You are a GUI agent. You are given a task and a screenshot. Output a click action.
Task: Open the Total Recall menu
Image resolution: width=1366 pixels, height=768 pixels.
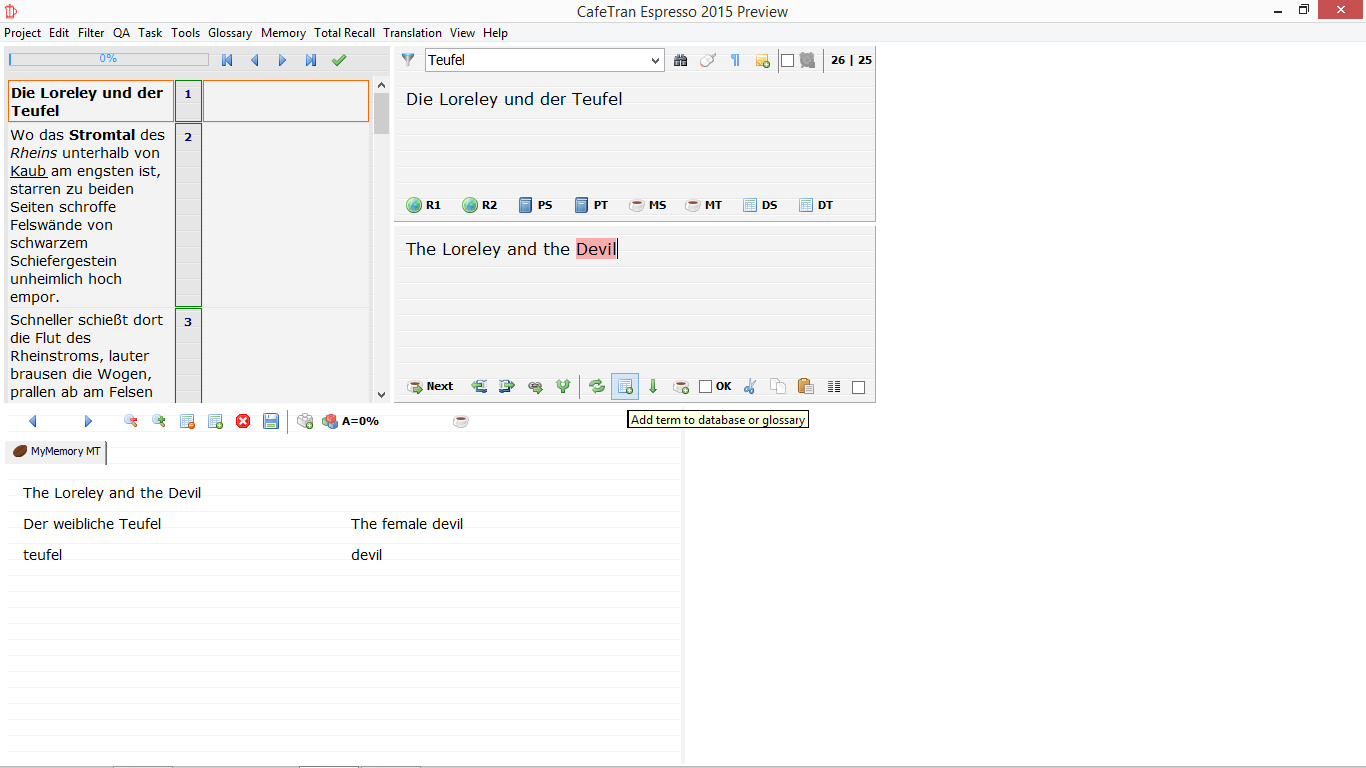click(344, 33)
